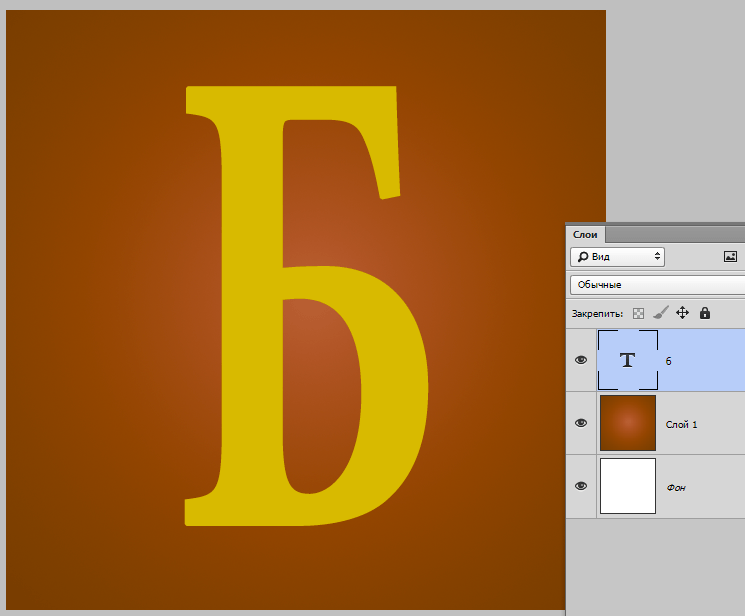The height and width of the screenshot is (616, 745).
Task: Hide the Слой 1 layer
Action: [581, 423]
